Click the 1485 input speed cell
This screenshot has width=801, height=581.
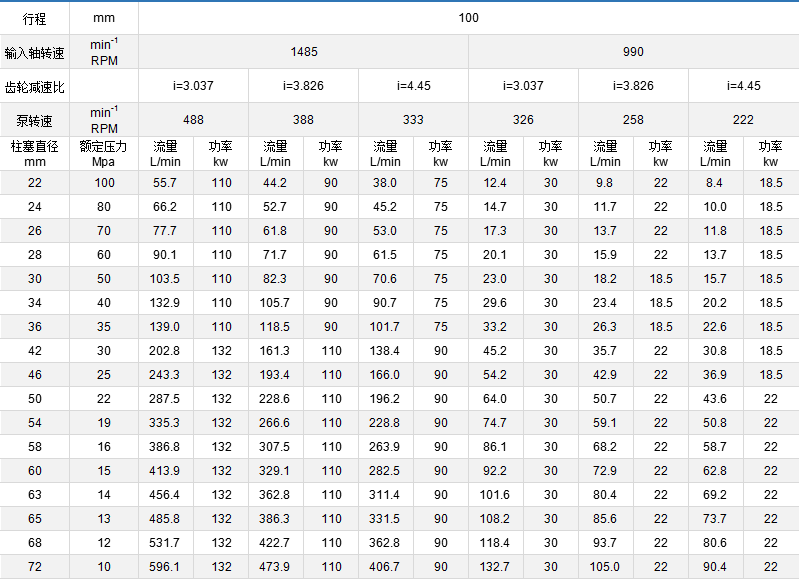[304, 52]
